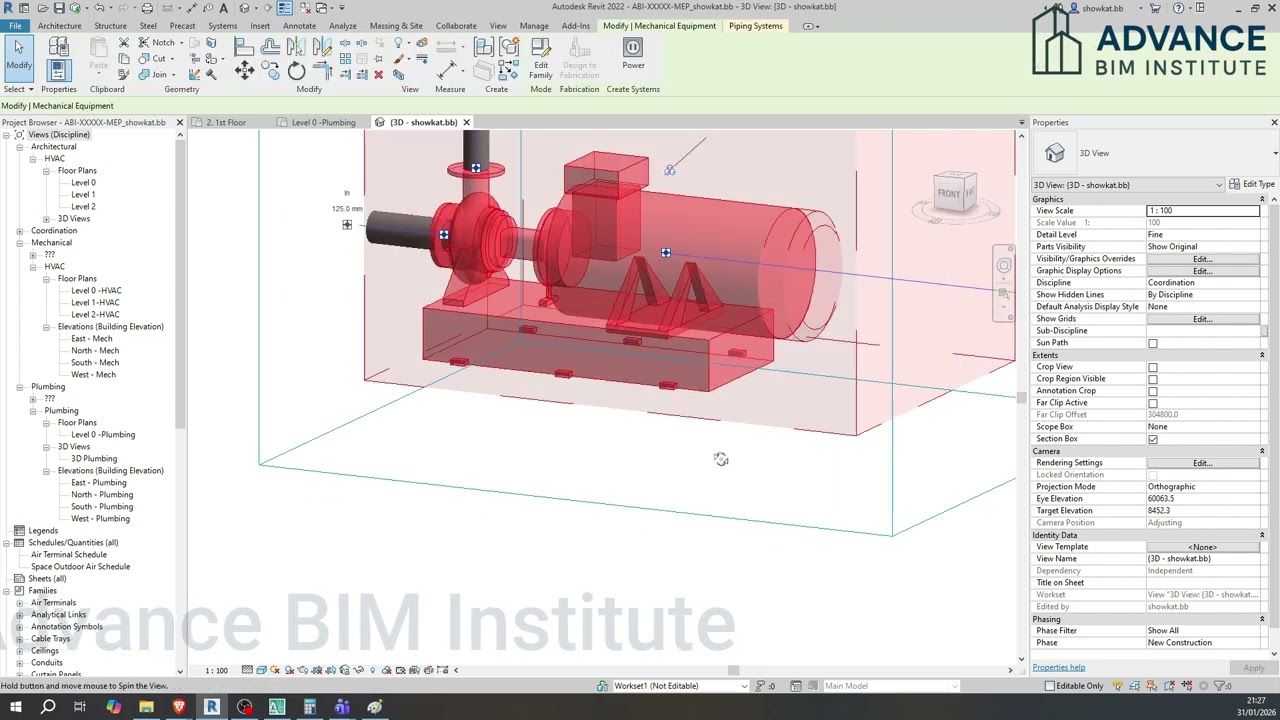This screenshot has height=720, width=1280.
Task: Click the Project Browser vertical scrollbar
Action: click(181, 285)
